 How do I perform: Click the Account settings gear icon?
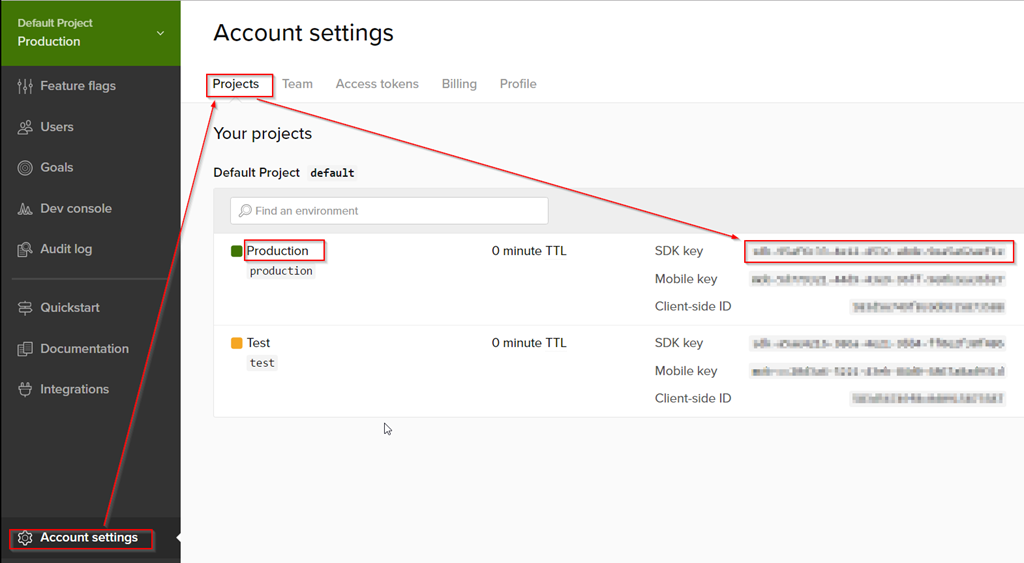[x=26, y=538]
